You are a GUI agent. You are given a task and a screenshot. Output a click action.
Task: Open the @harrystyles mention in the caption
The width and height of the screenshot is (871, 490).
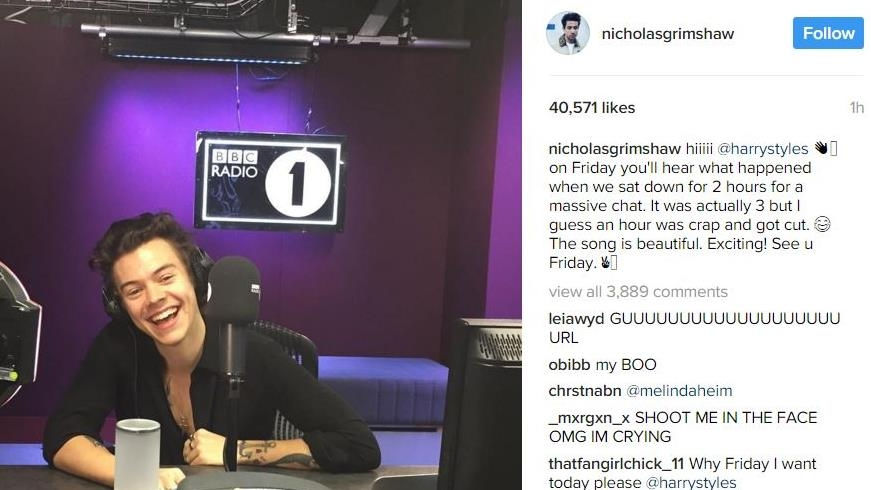[762, 149]
